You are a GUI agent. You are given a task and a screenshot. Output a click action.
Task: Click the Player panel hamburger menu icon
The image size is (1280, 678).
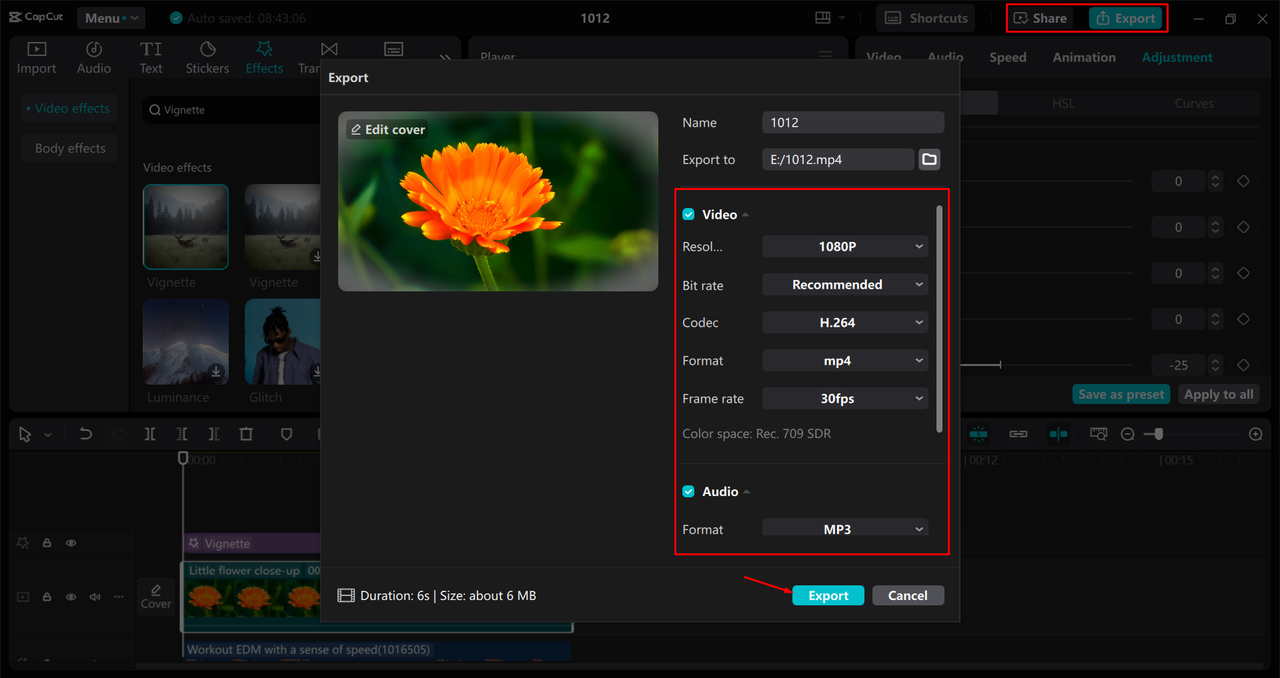(x=826, y=57)
